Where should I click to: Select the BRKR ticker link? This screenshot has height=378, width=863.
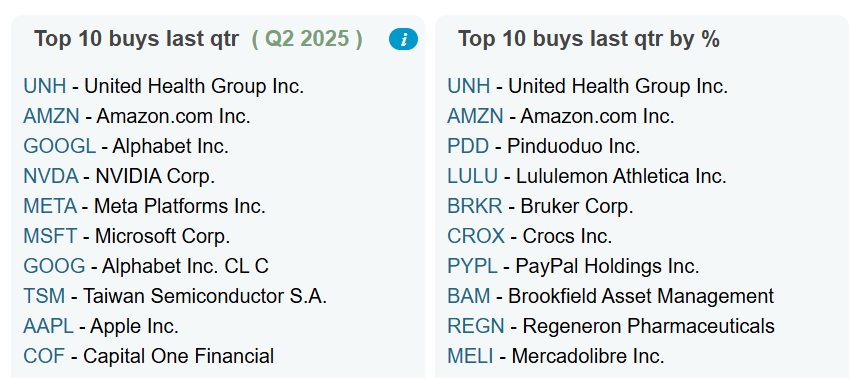tap(474, 206)
